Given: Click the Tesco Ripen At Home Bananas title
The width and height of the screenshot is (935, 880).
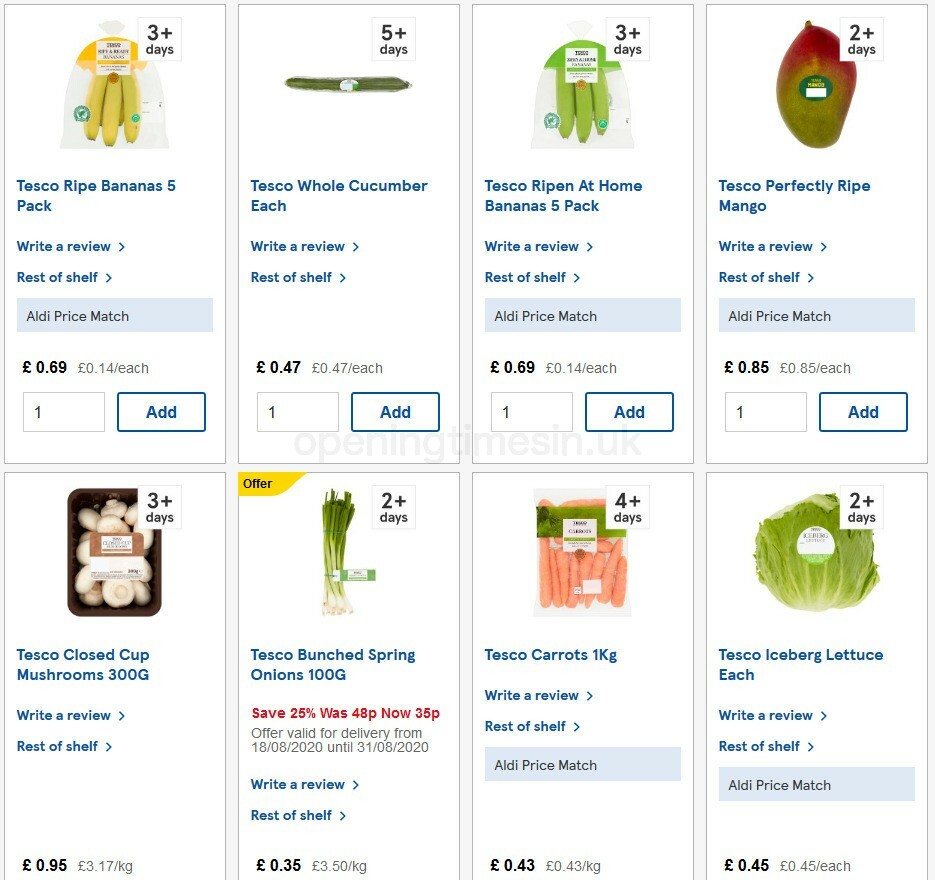Looking at the screenshot, I should pos(563,196).
